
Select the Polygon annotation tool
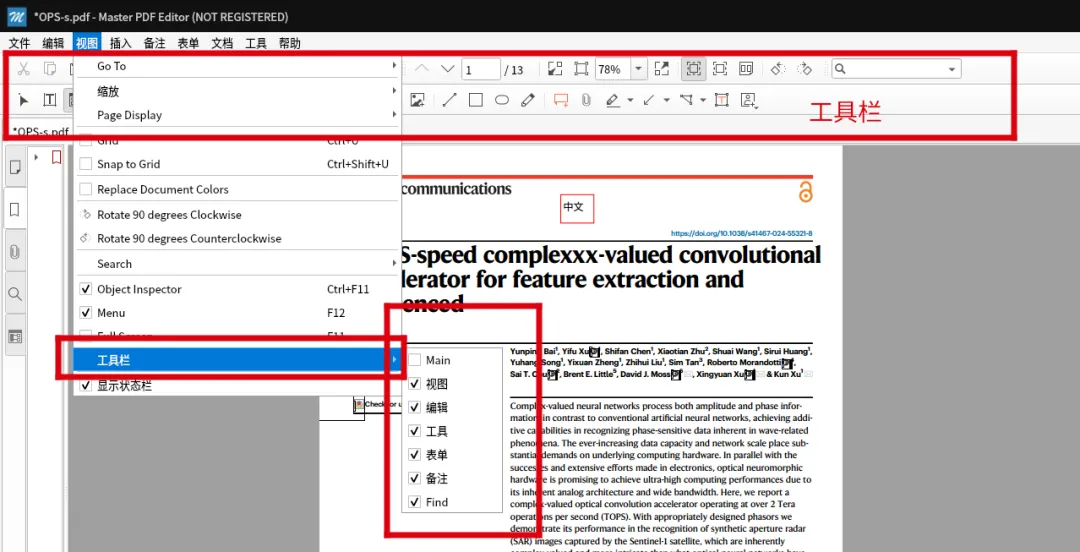pyautogui.click(x=686, y=101)
